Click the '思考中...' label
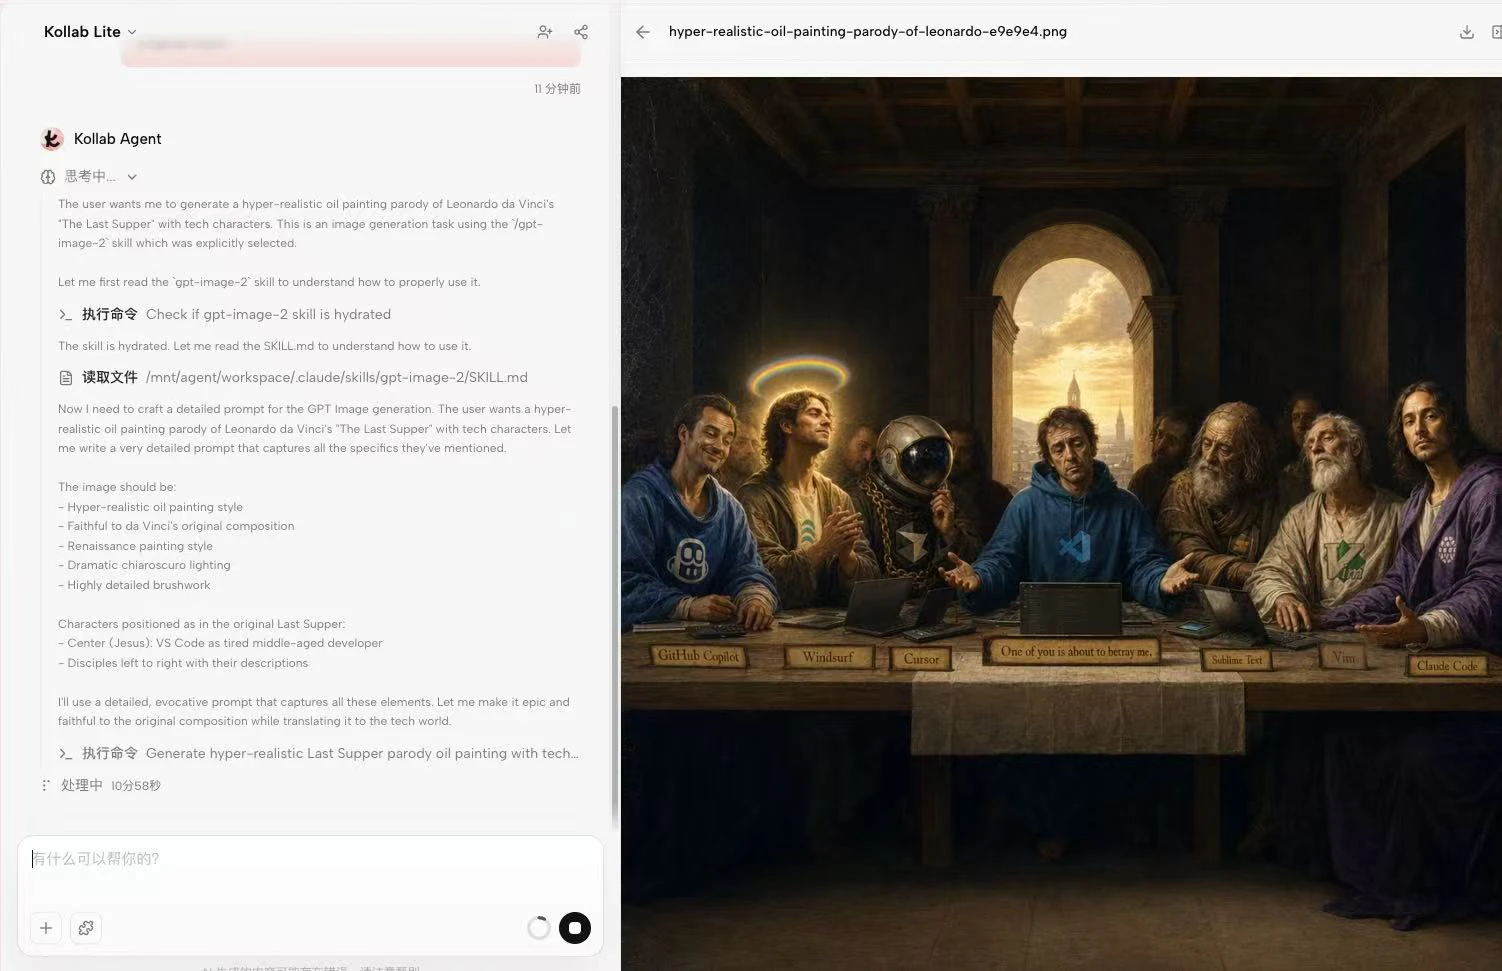 tap(90, 177)
